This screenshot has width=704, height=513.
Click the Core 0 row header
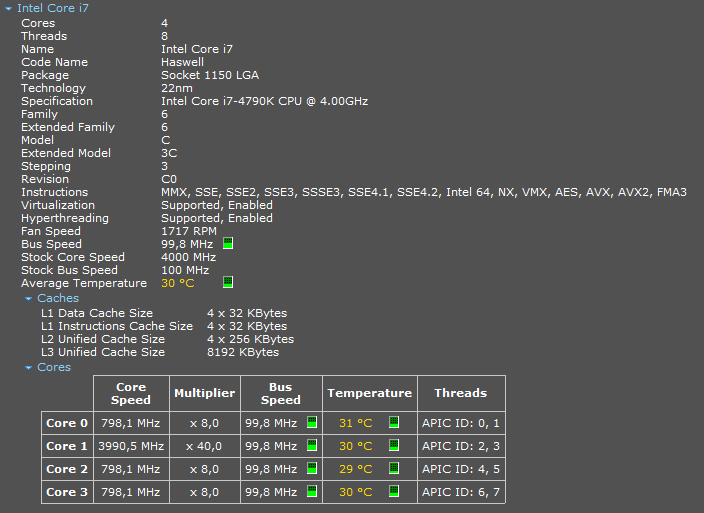[x=67, y=423]
